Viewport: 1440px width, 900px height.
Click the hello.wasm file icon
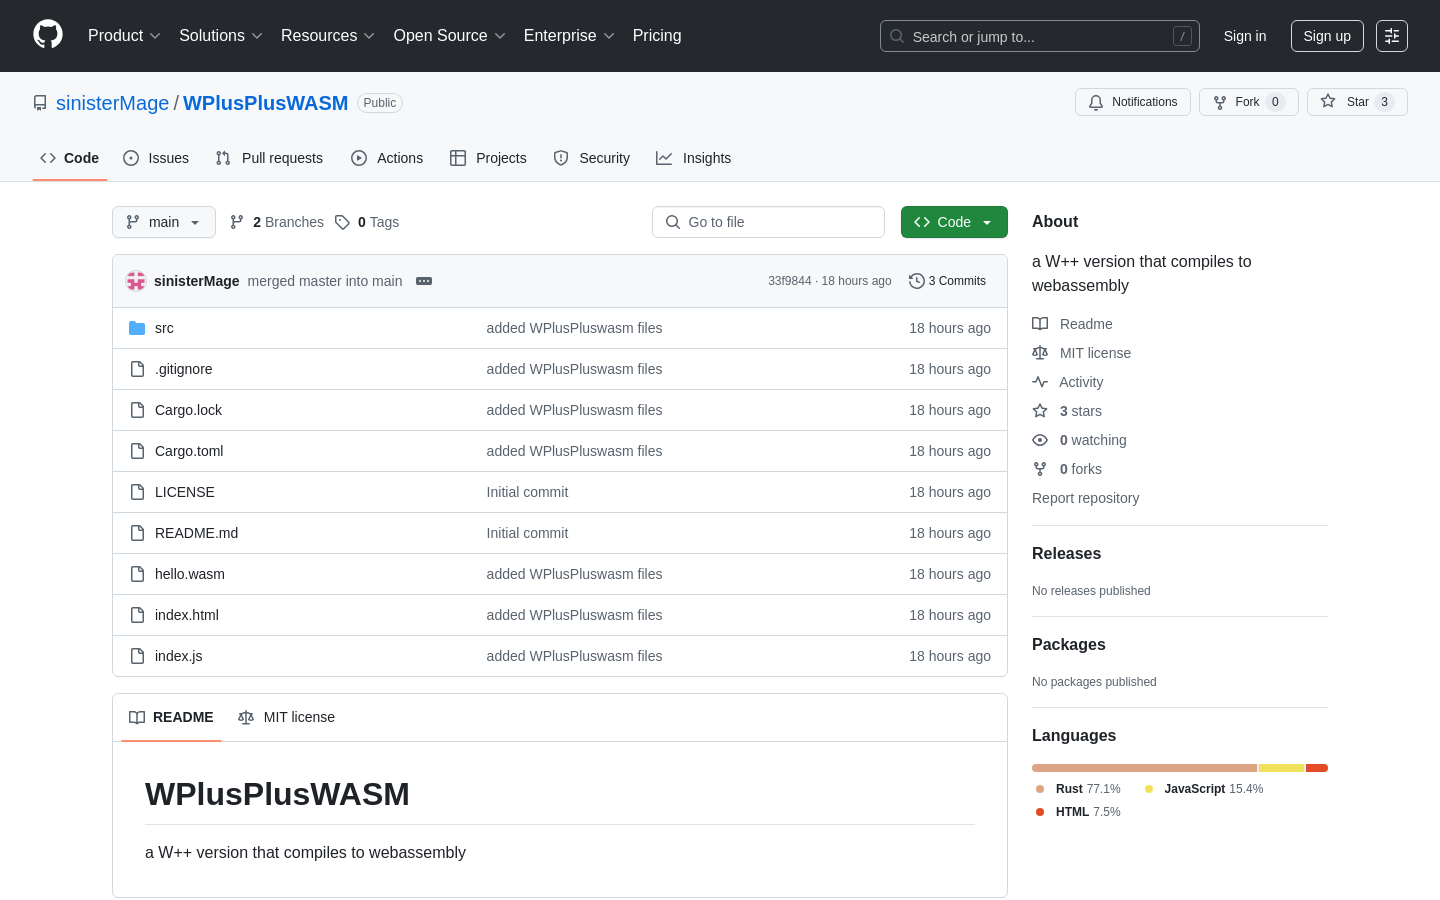tap(137, 574)
